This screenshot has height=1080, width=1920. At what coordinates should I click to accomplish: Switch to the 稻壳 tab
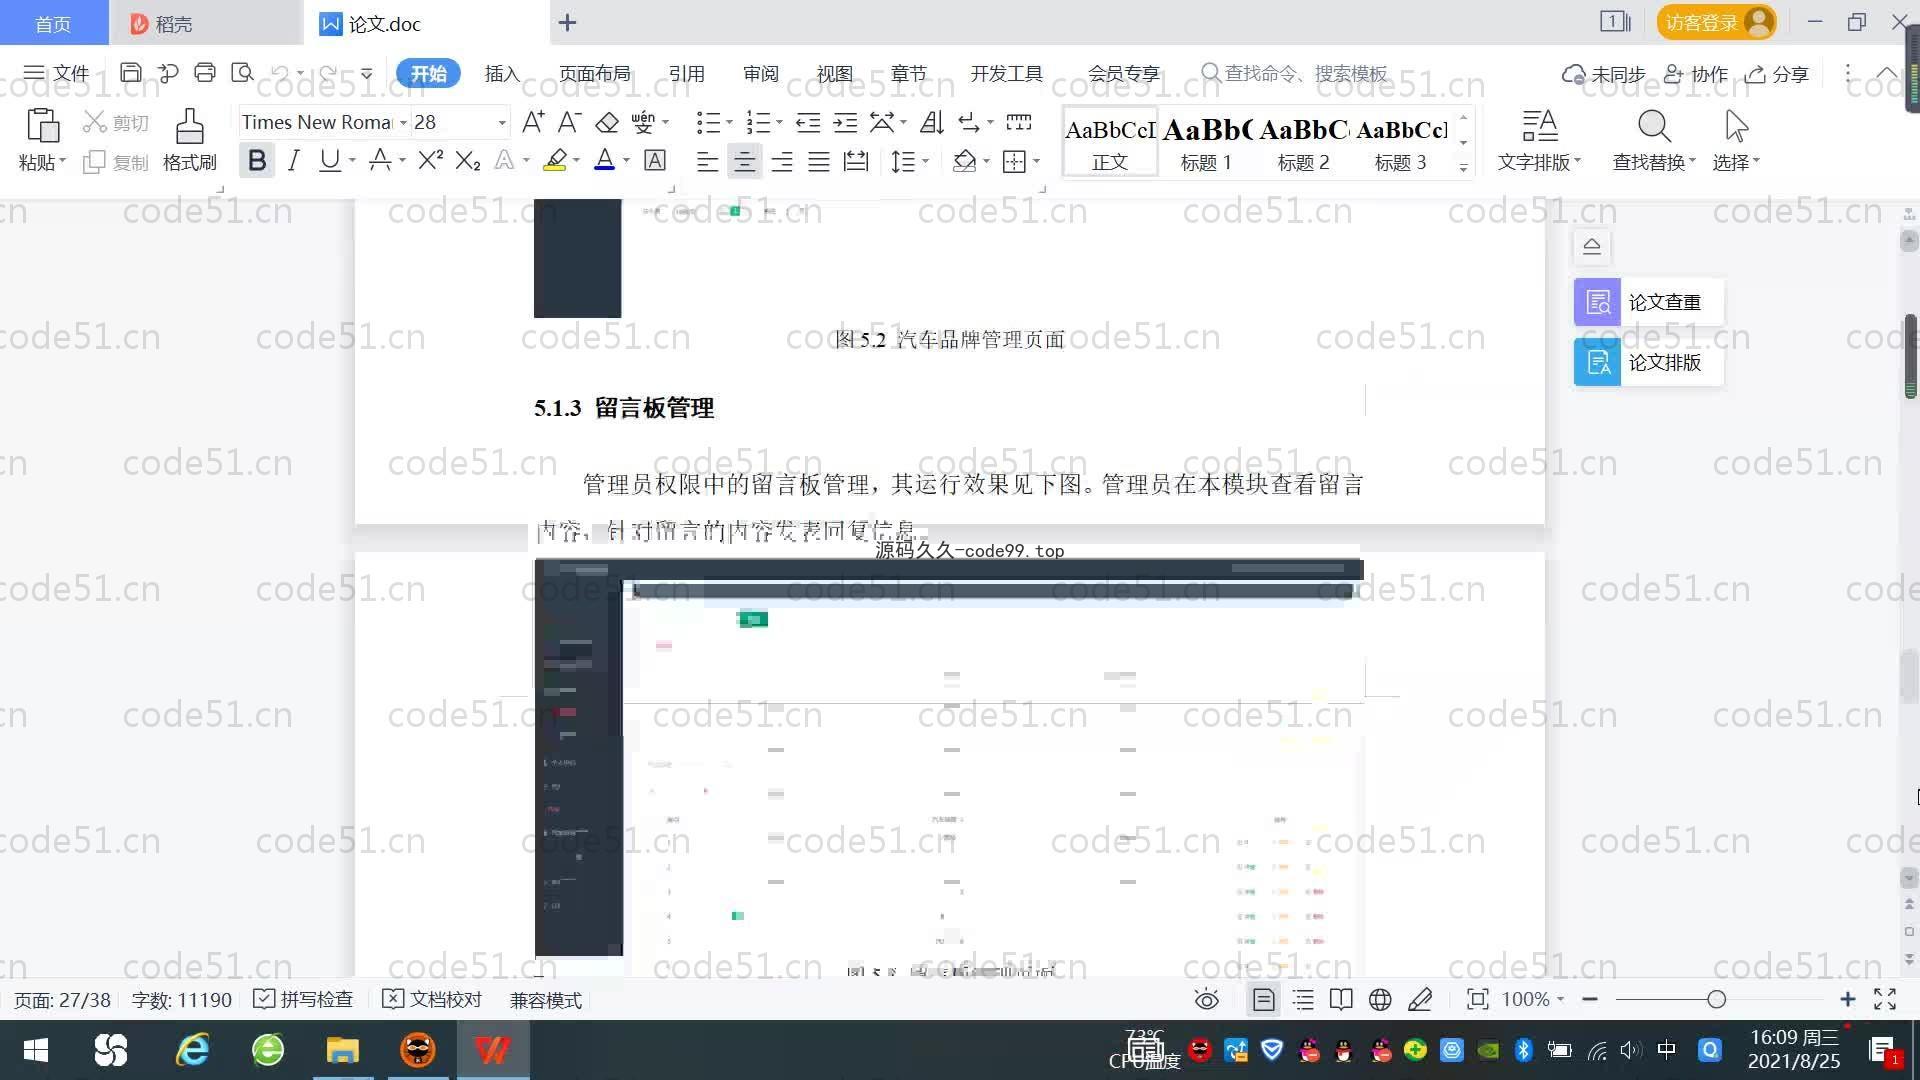pos(205,23)
